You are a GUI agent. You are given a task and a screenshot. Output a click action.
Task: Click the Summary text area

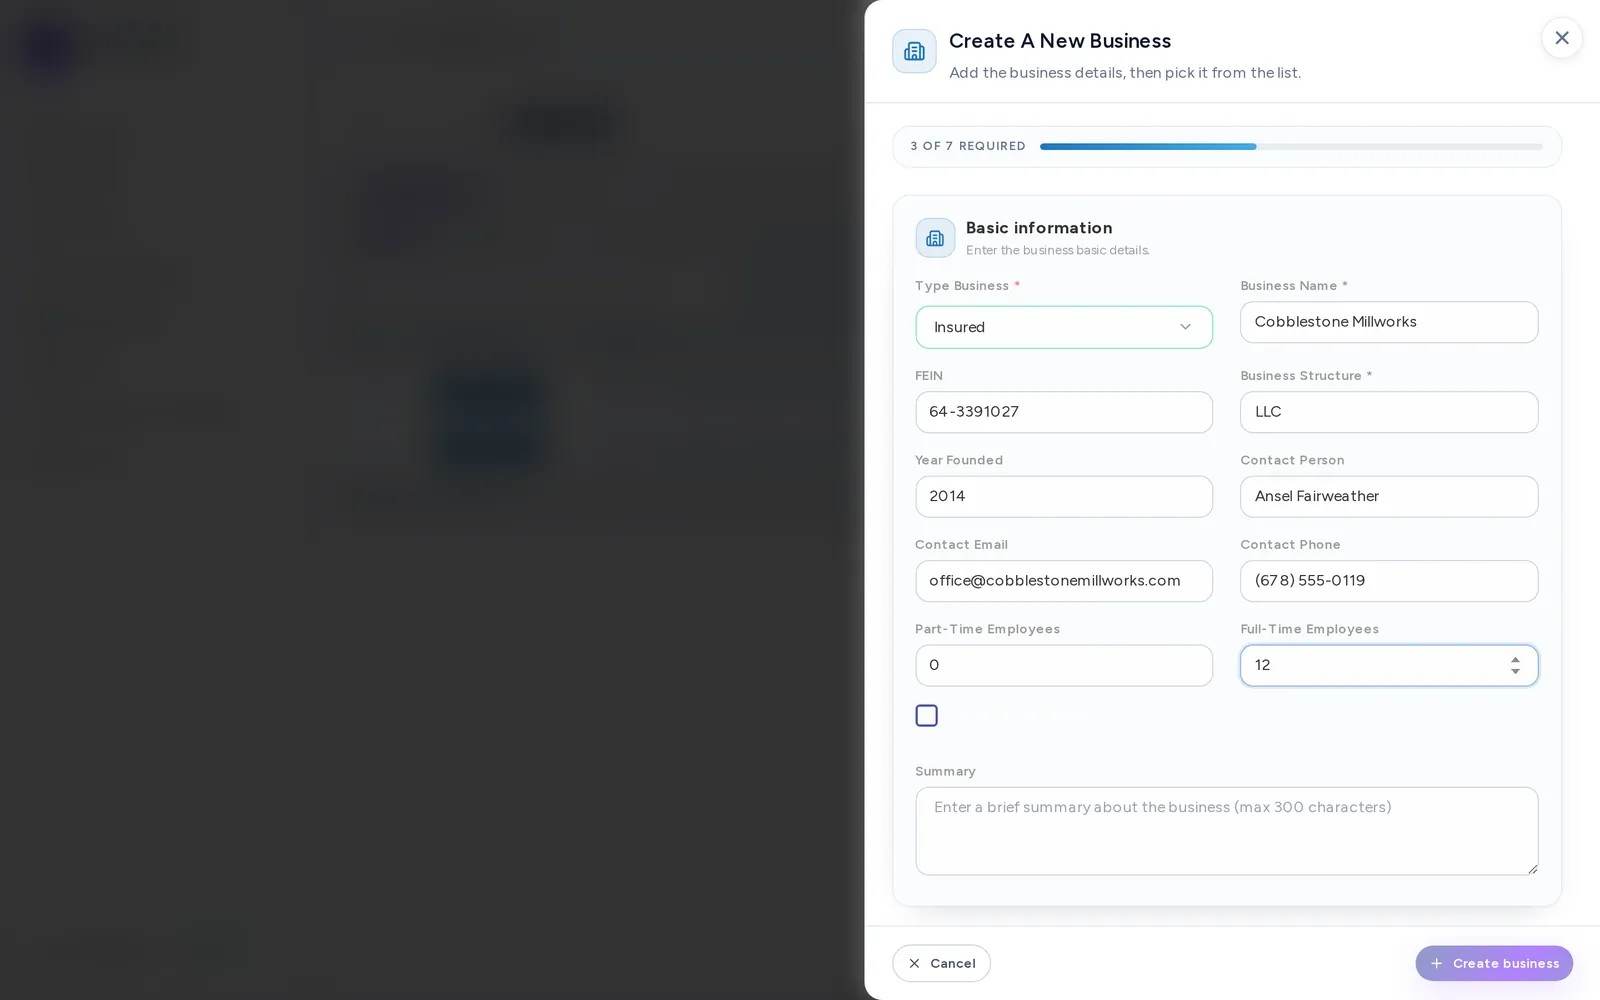click(x=1226, y=831)
